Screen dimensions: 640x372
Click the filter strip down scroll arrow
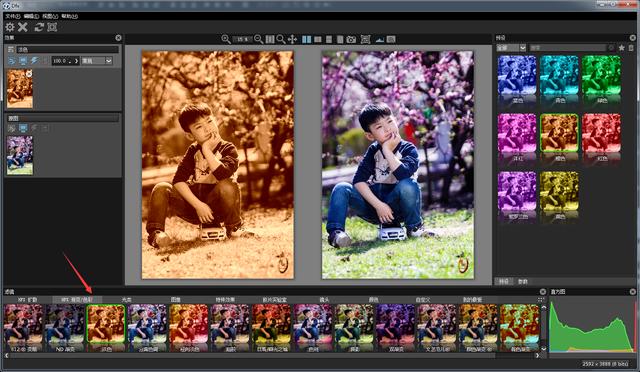(543, 349)
